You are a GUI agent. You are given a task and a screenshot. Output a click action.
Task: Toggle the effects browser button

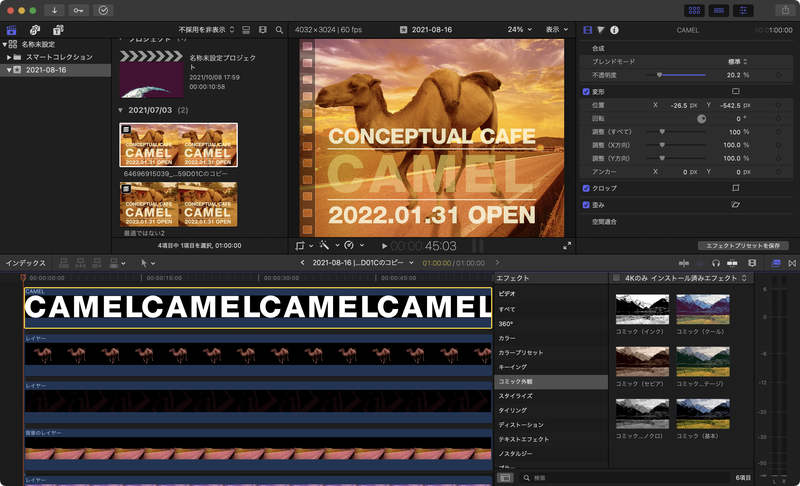tap(776, 263)
